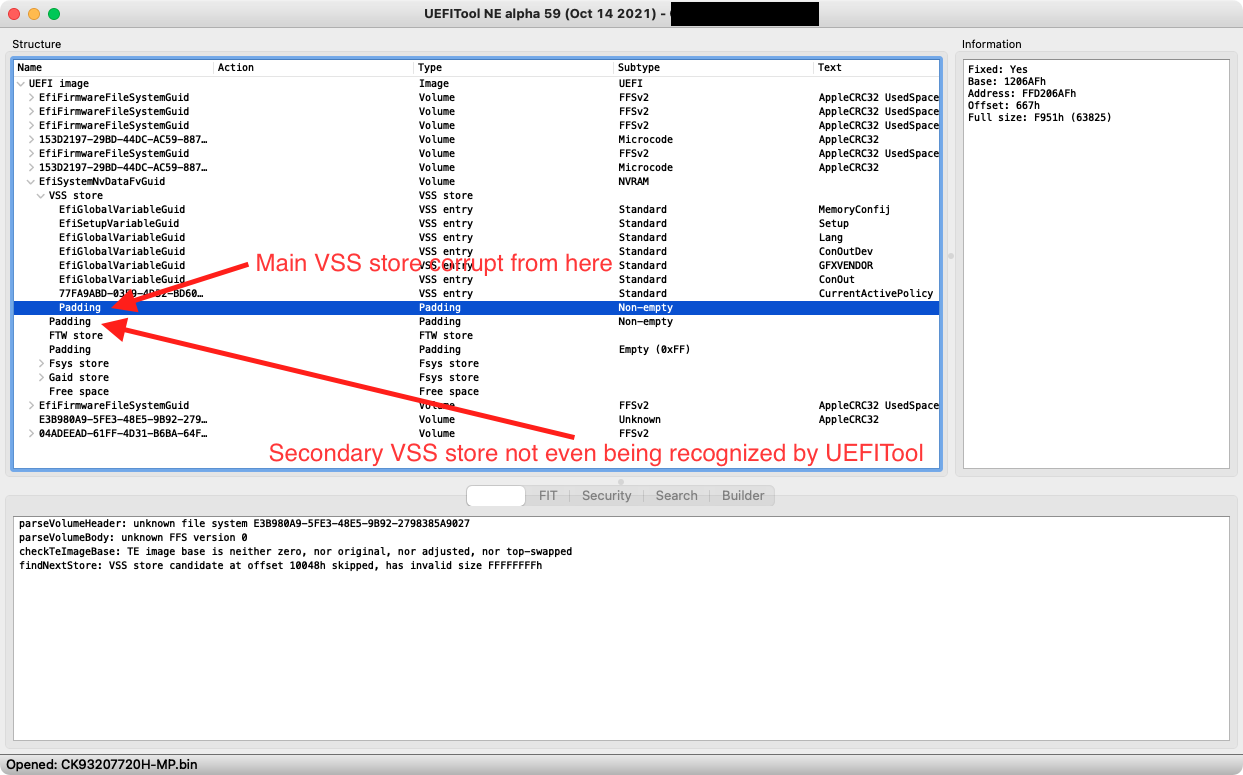Select the Padding row above FTW store
This screenshot has height=775, width=1243.
477,322
